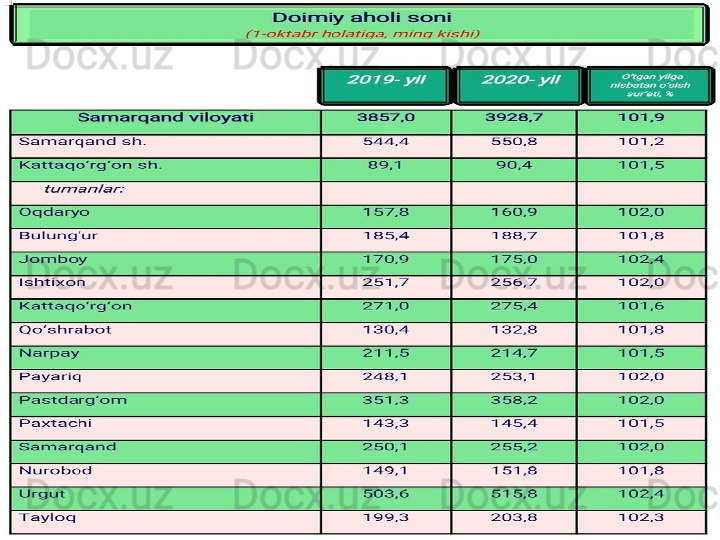Select the Qo'shrabot district row label
Screen dimensions: 720x540
pos(65,330)
